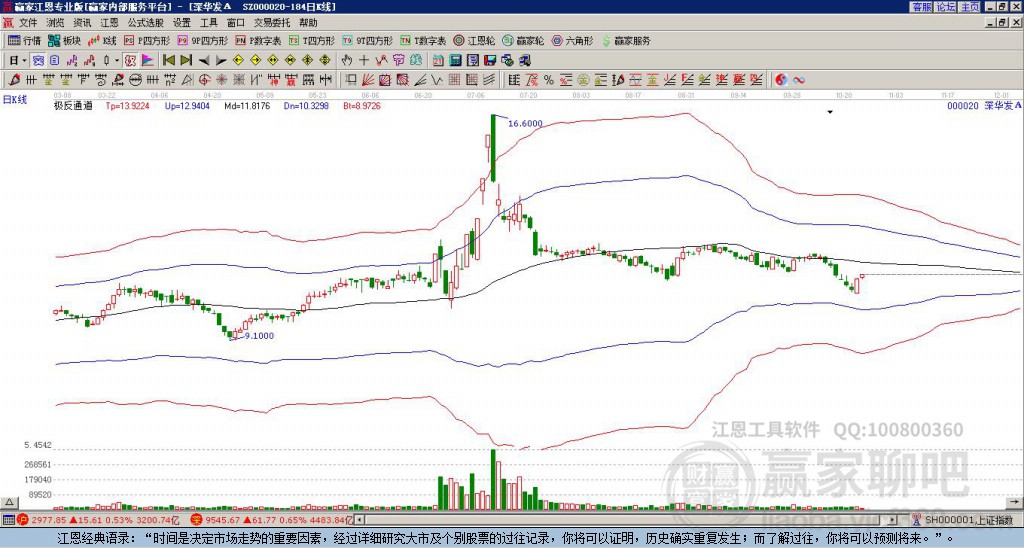
Task: Open the 9P四方形 tool
Action: (202, 40)
